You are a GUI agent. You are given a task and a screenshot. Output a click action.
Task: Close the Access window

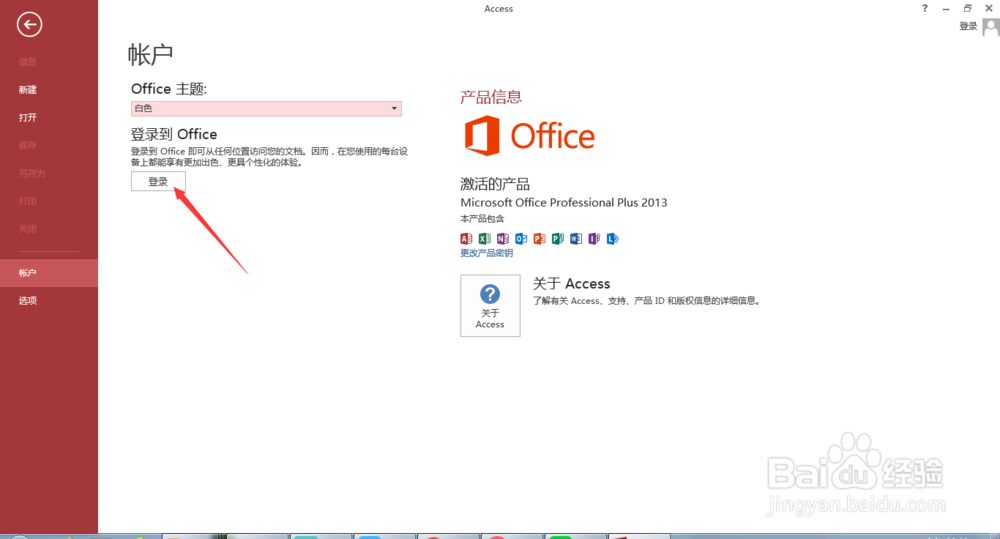[x=989, y=8]
